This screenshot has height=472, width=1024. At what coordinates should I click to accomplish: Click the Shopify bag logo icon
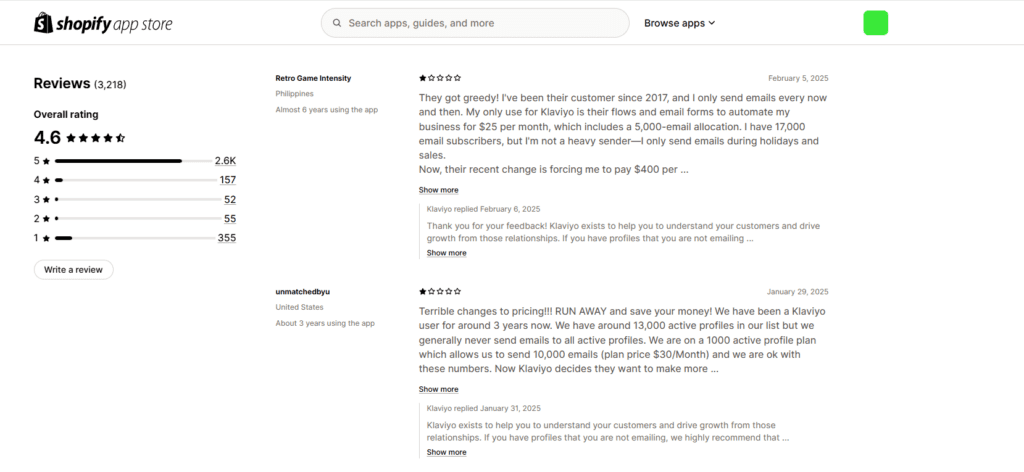tap(43, 23)
